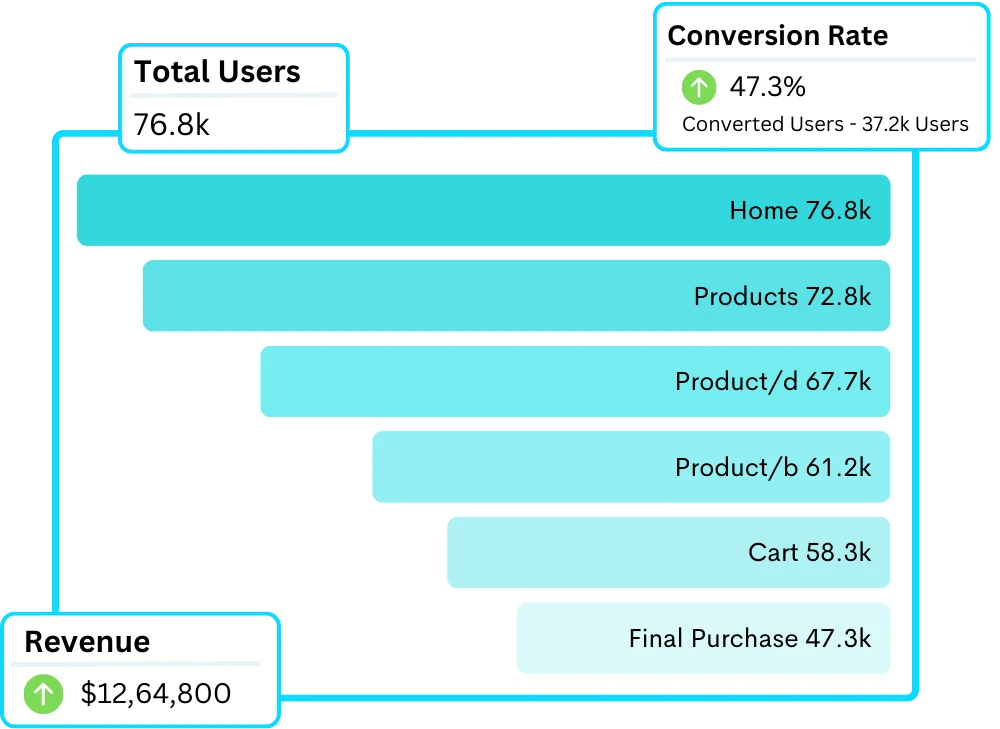Click the $12,64,800 revenue figure

(155, 693)
